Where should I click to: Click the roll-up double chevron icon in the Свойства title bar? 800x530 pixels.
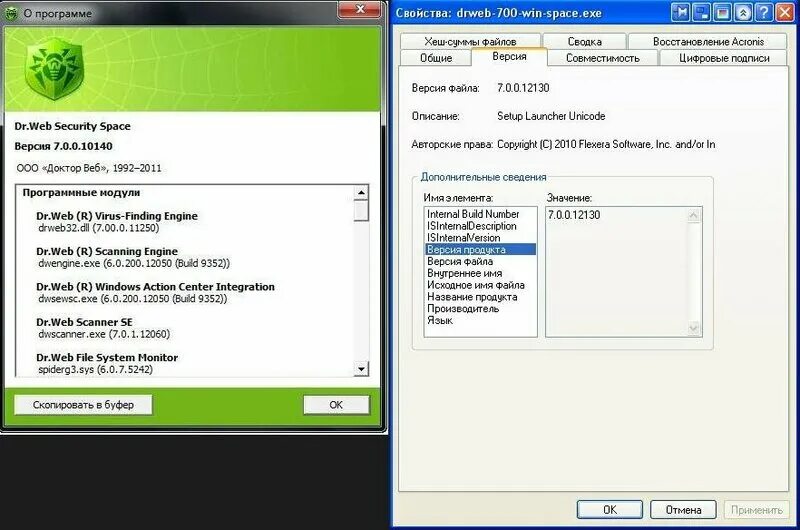(743, 11)
